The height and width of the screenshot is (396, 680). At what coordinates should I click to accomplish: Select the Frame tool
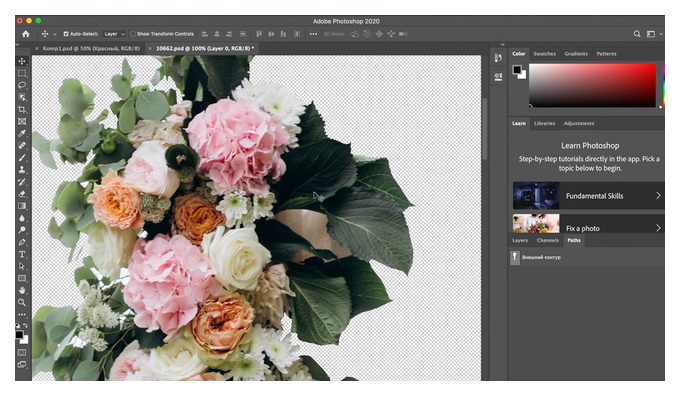22,121
